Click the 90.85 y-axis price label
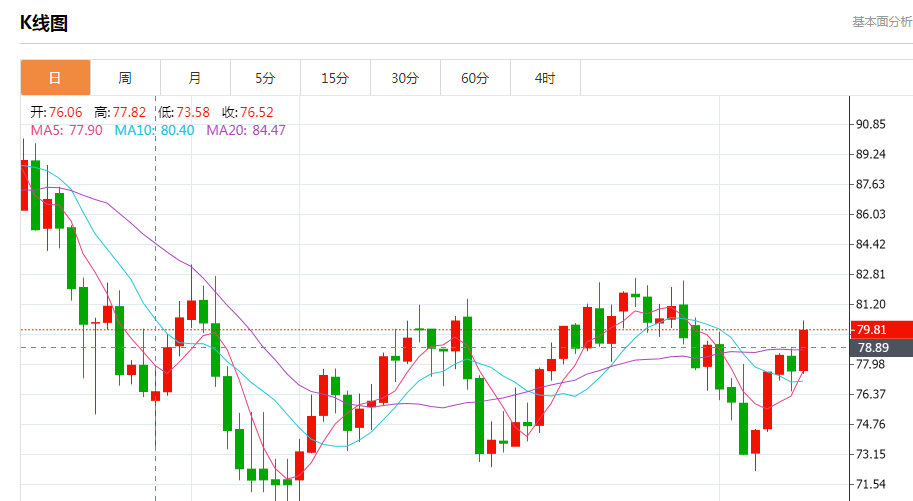The image size is (913, 501). click(x=871, y=125)
